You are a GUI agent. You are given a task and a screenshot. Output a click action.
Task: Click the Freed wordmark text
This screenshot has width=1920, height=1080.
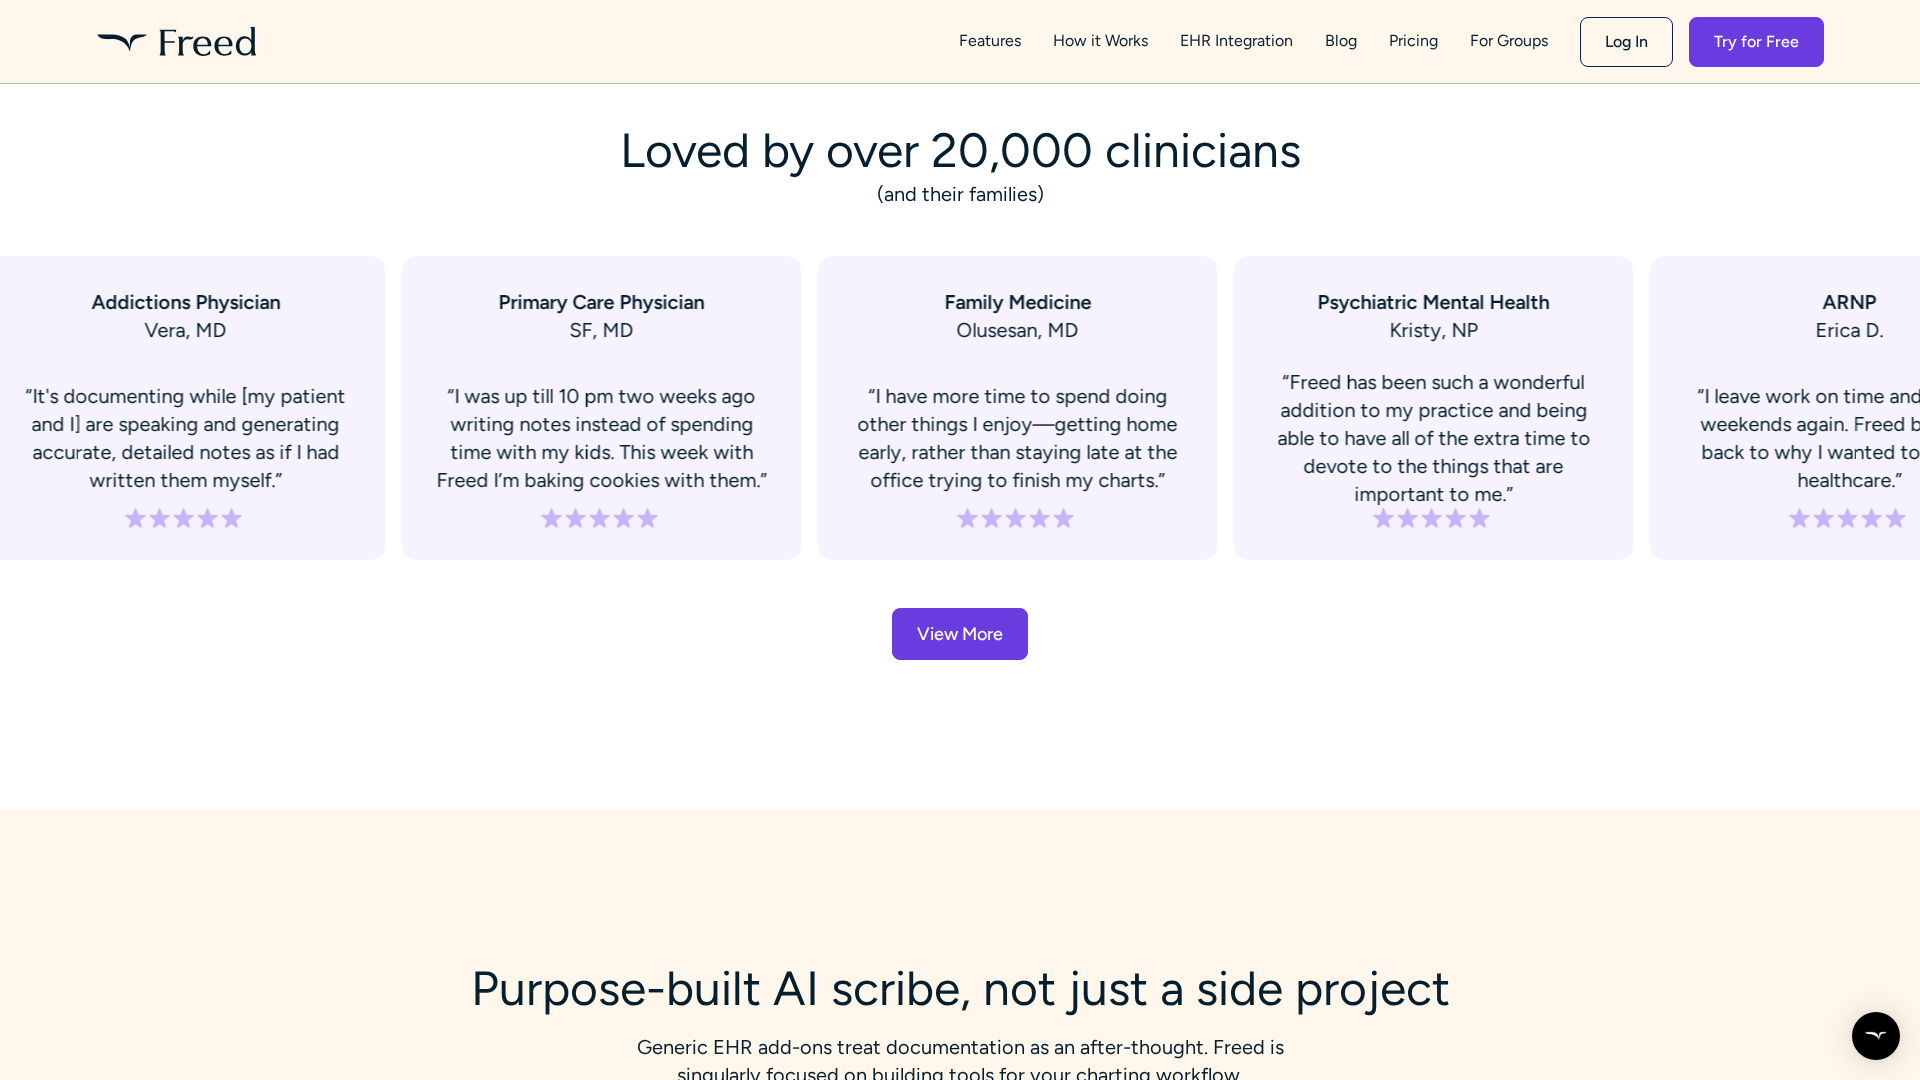pyautogui.click(x=207, y=42)
